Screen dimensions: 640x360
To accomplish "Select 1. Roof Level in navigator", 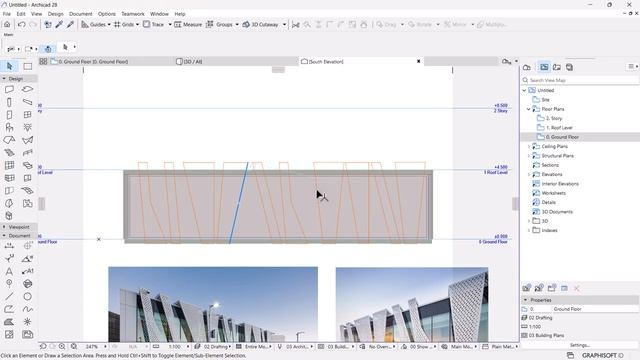I will 559,128.
